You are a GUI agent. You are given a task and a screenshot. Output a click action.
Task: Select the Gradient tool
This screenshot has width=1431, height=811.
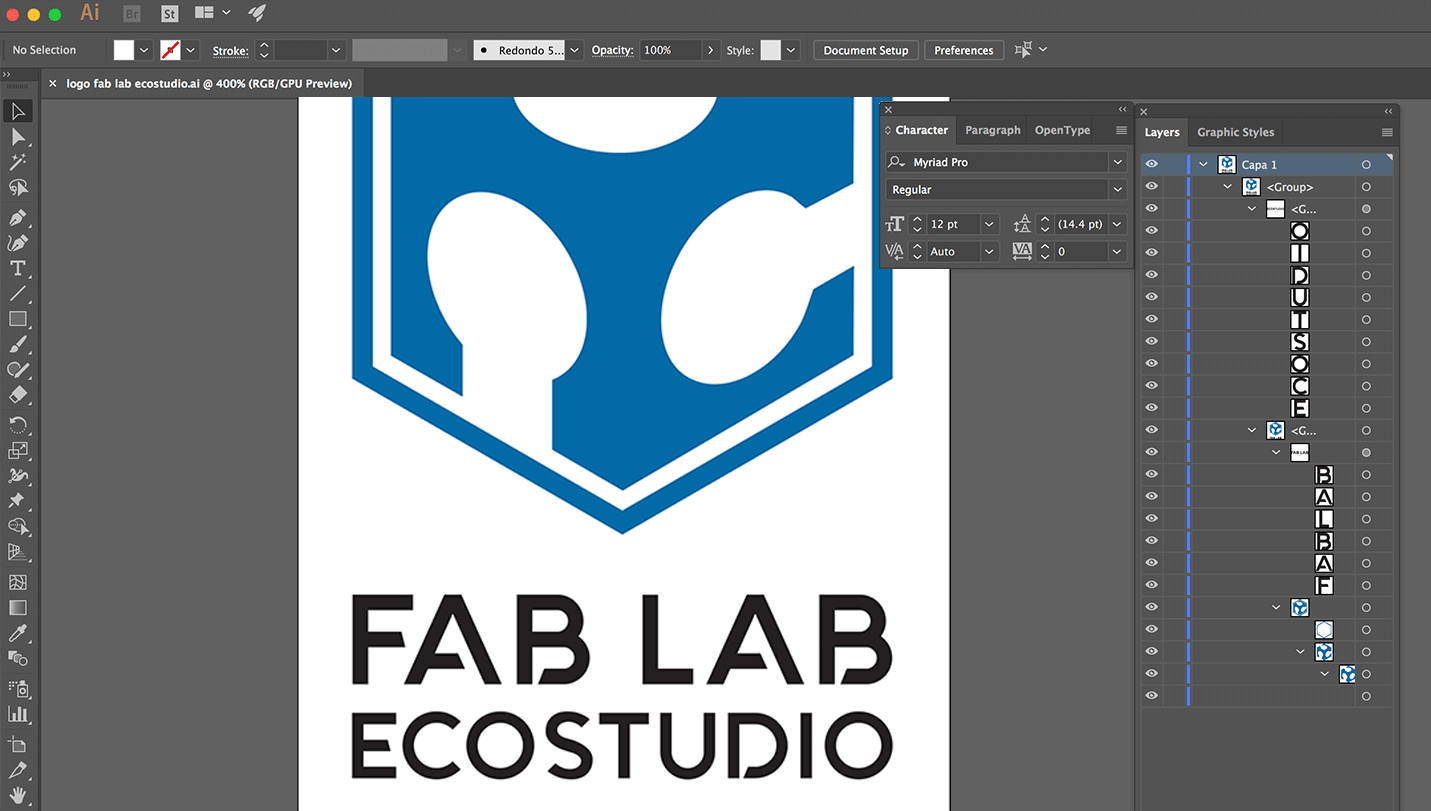coord(17,608)
